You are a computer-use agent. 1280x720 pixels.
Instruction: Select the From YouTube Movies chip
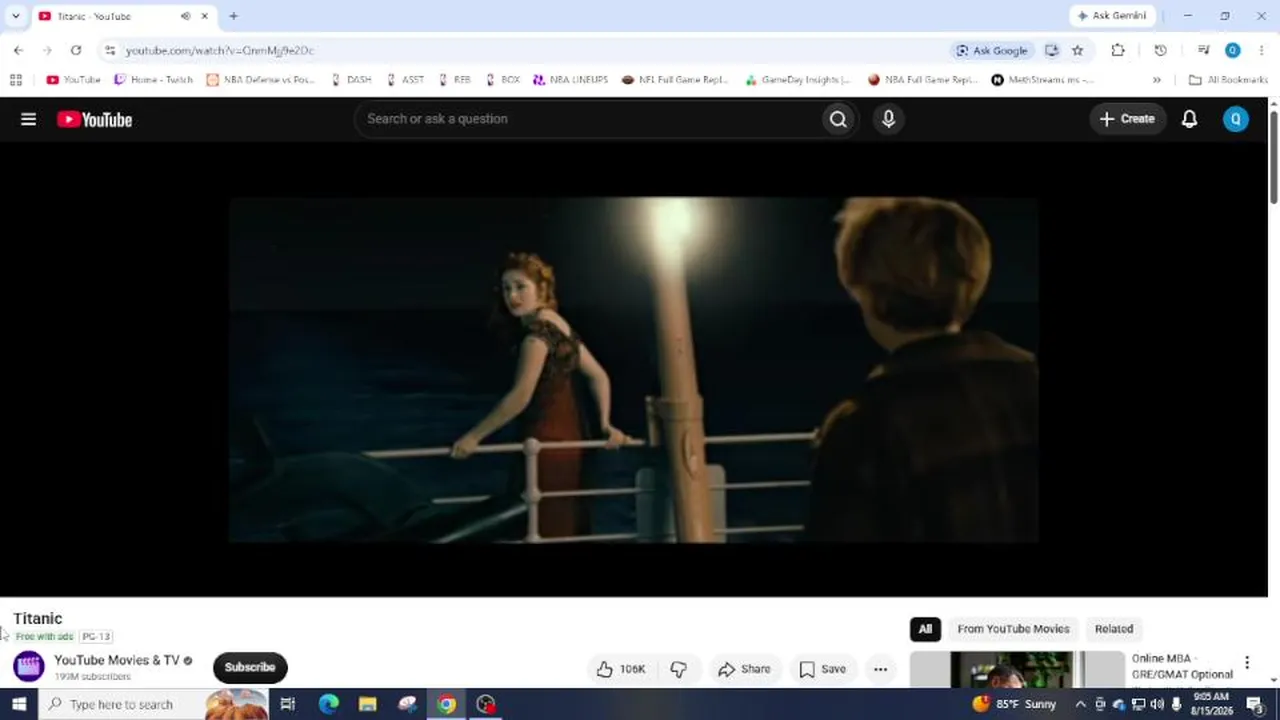1013,629
